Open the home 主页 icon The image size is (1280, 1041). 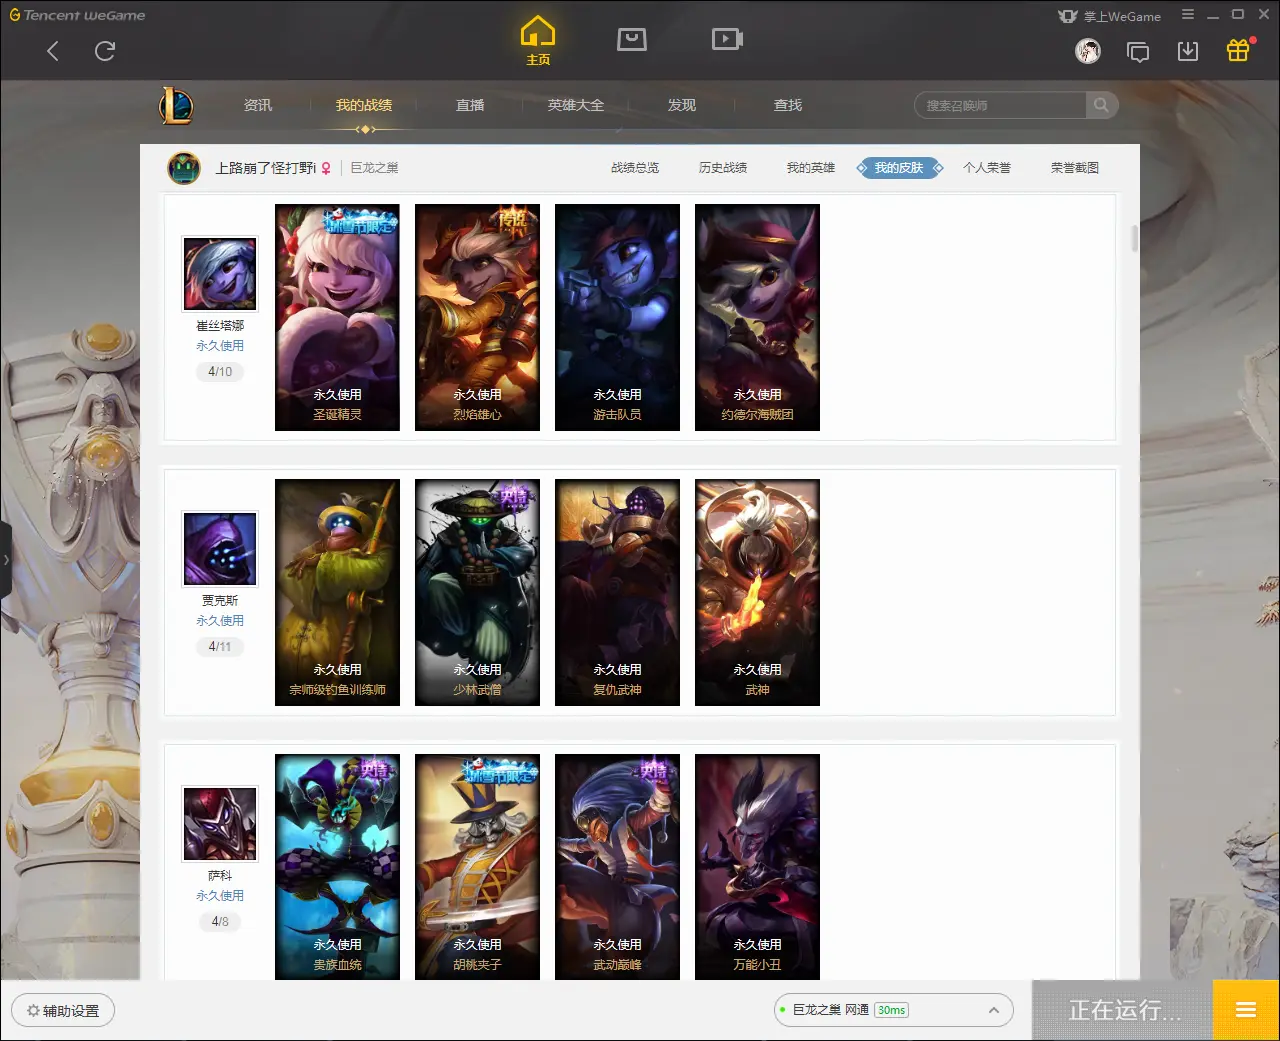tap(538, 41)
